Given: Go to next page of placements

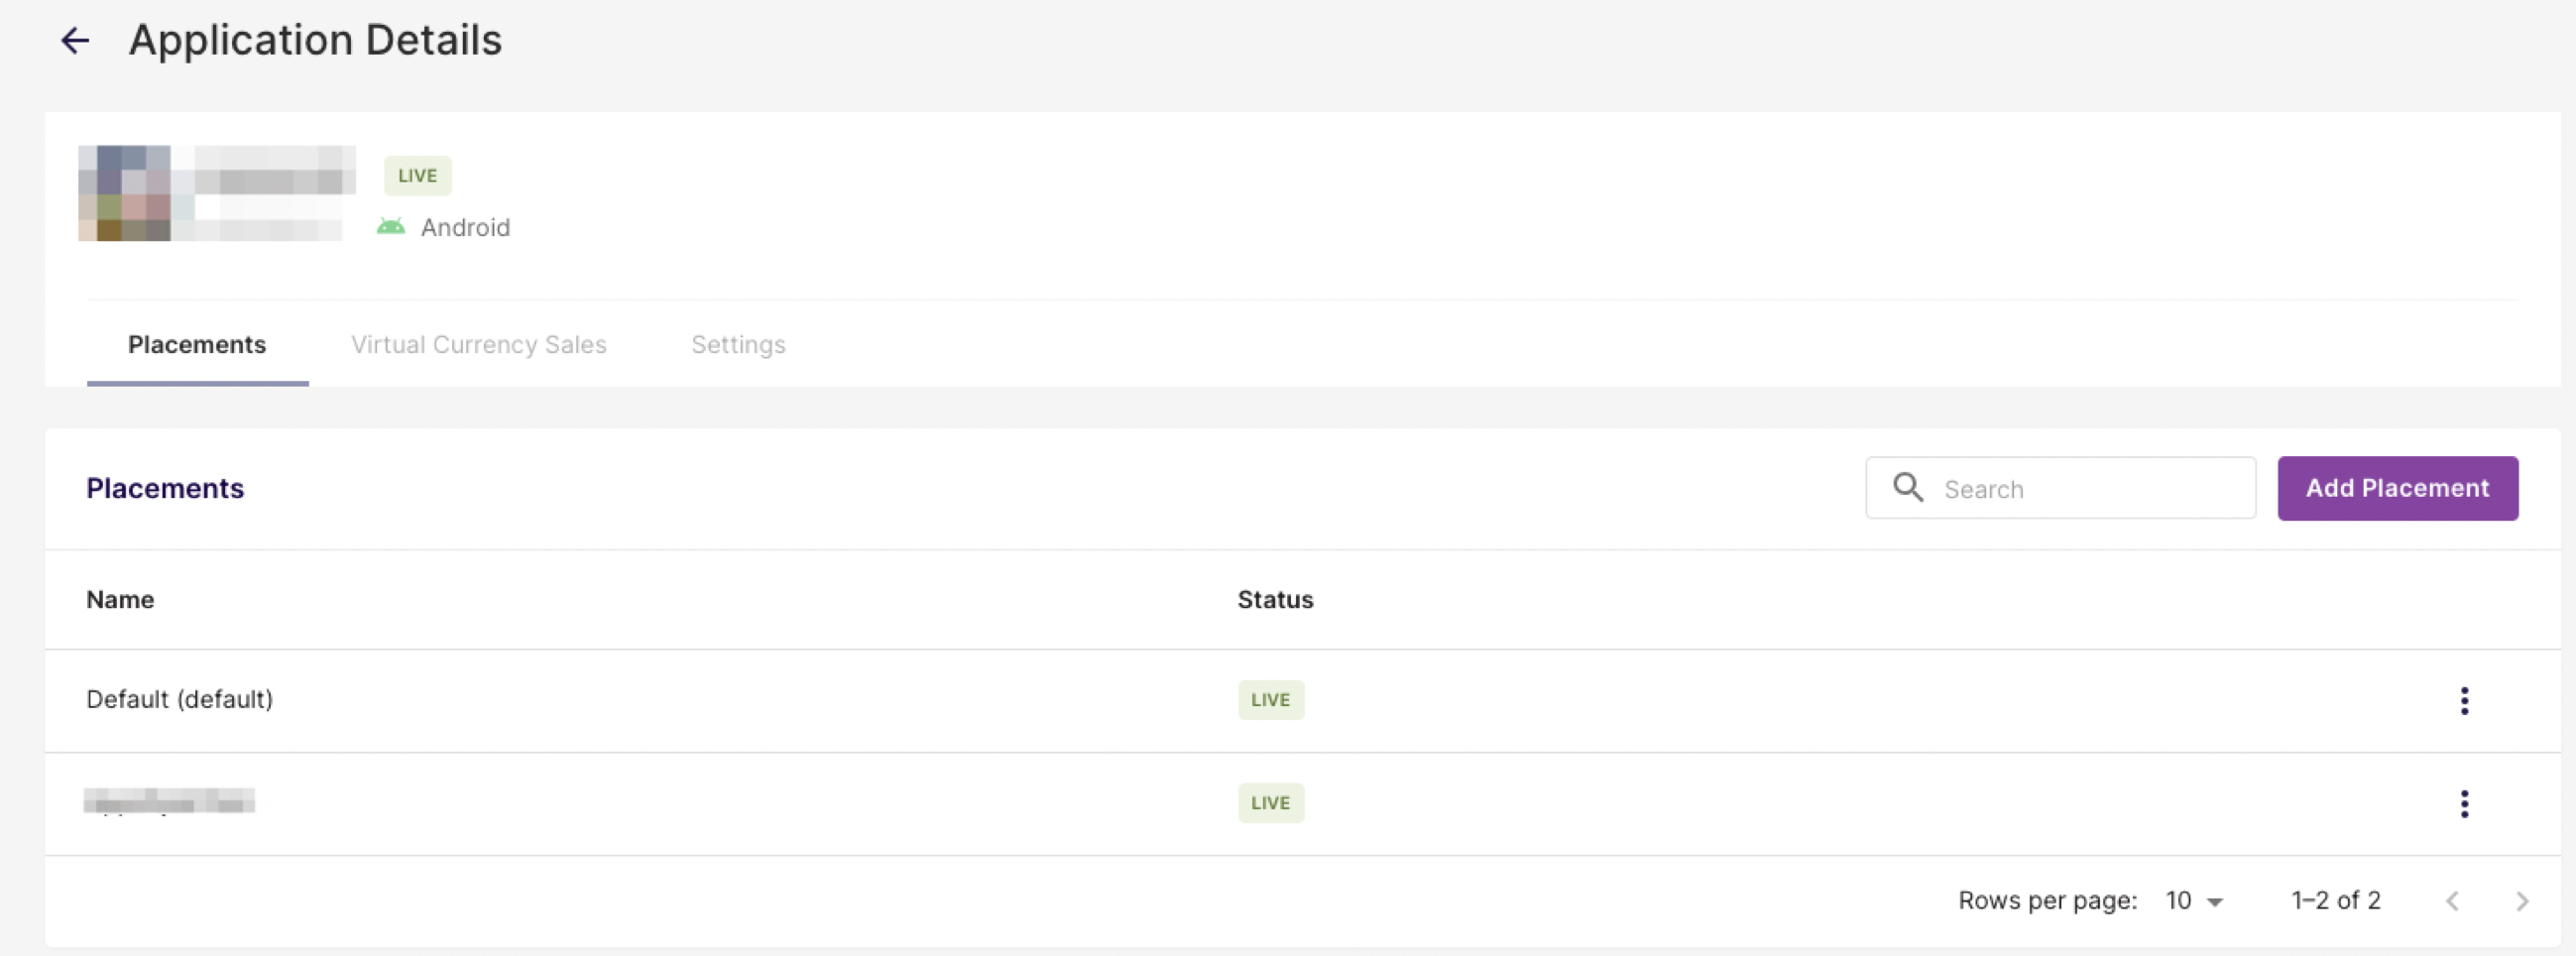Looking at the screenshot, I should [x=2522, y=901].
